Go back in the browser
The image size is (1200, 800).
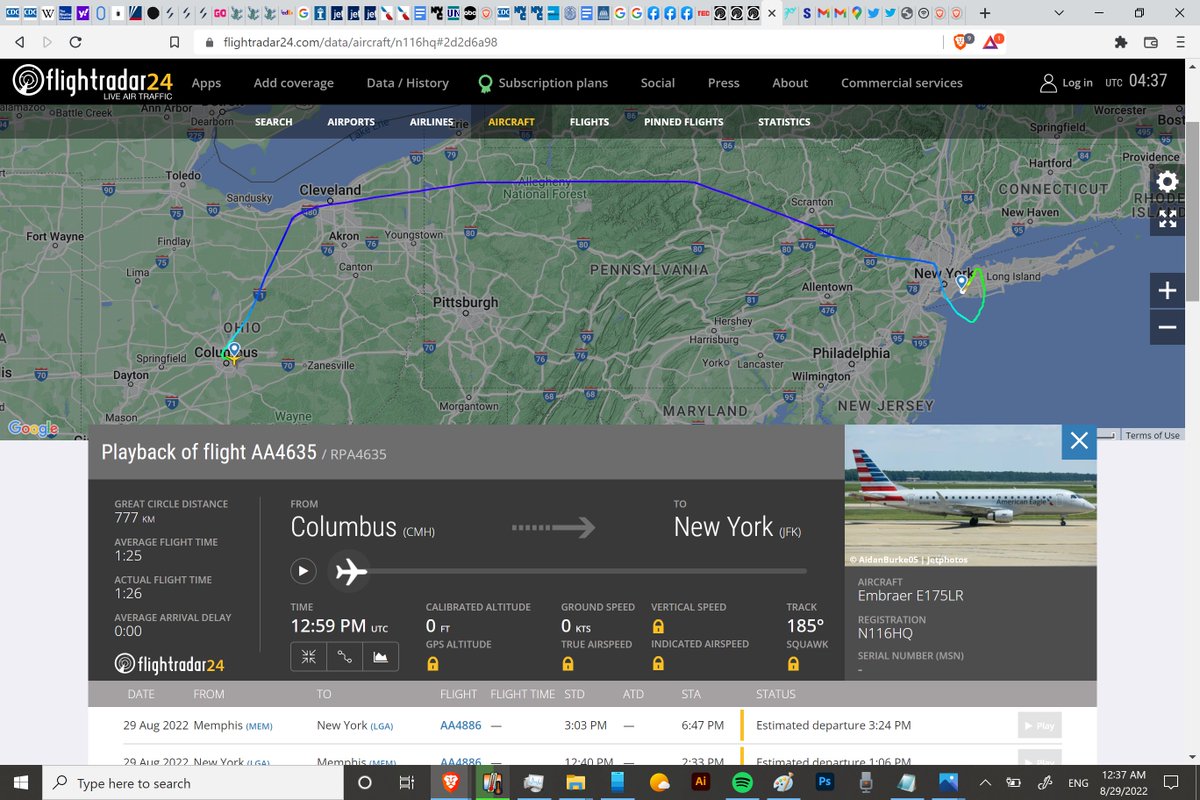[x=21, y=42]
